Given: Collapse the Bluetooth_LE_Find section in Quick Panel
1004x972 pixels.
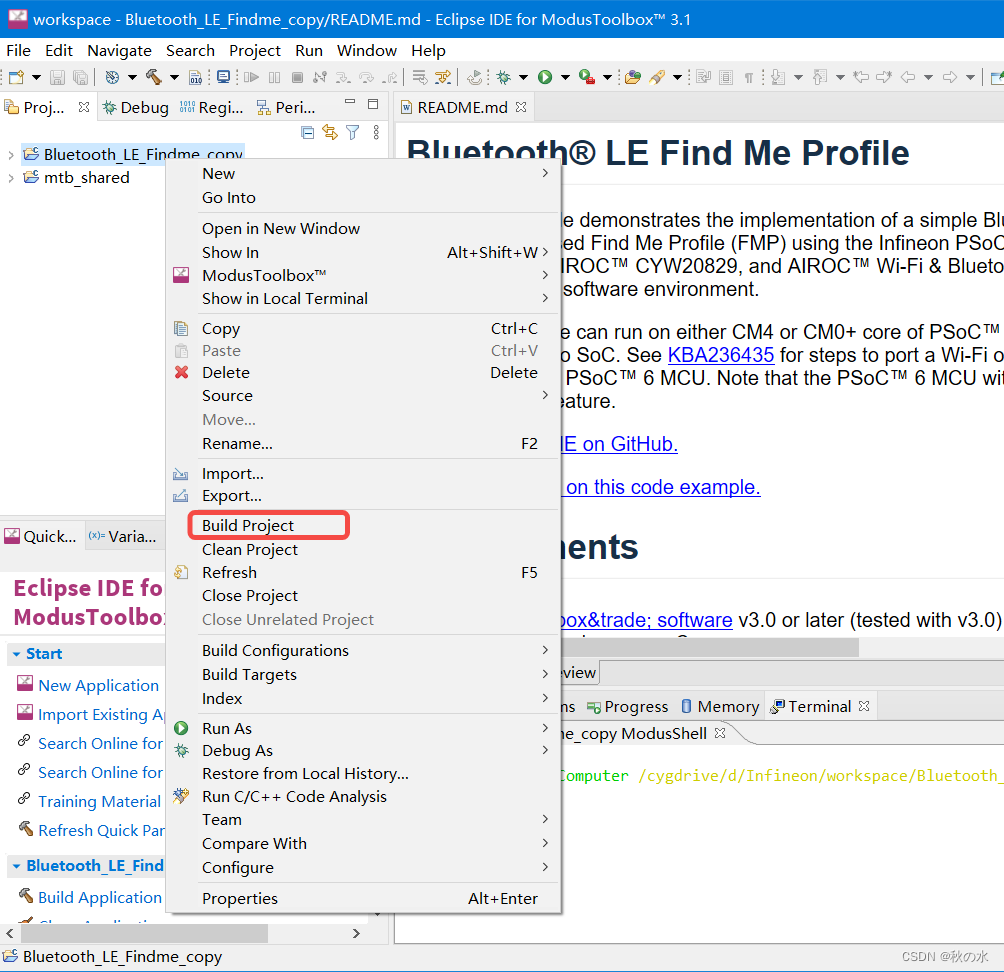Looking at the screenshot, I should coord(17,866).
